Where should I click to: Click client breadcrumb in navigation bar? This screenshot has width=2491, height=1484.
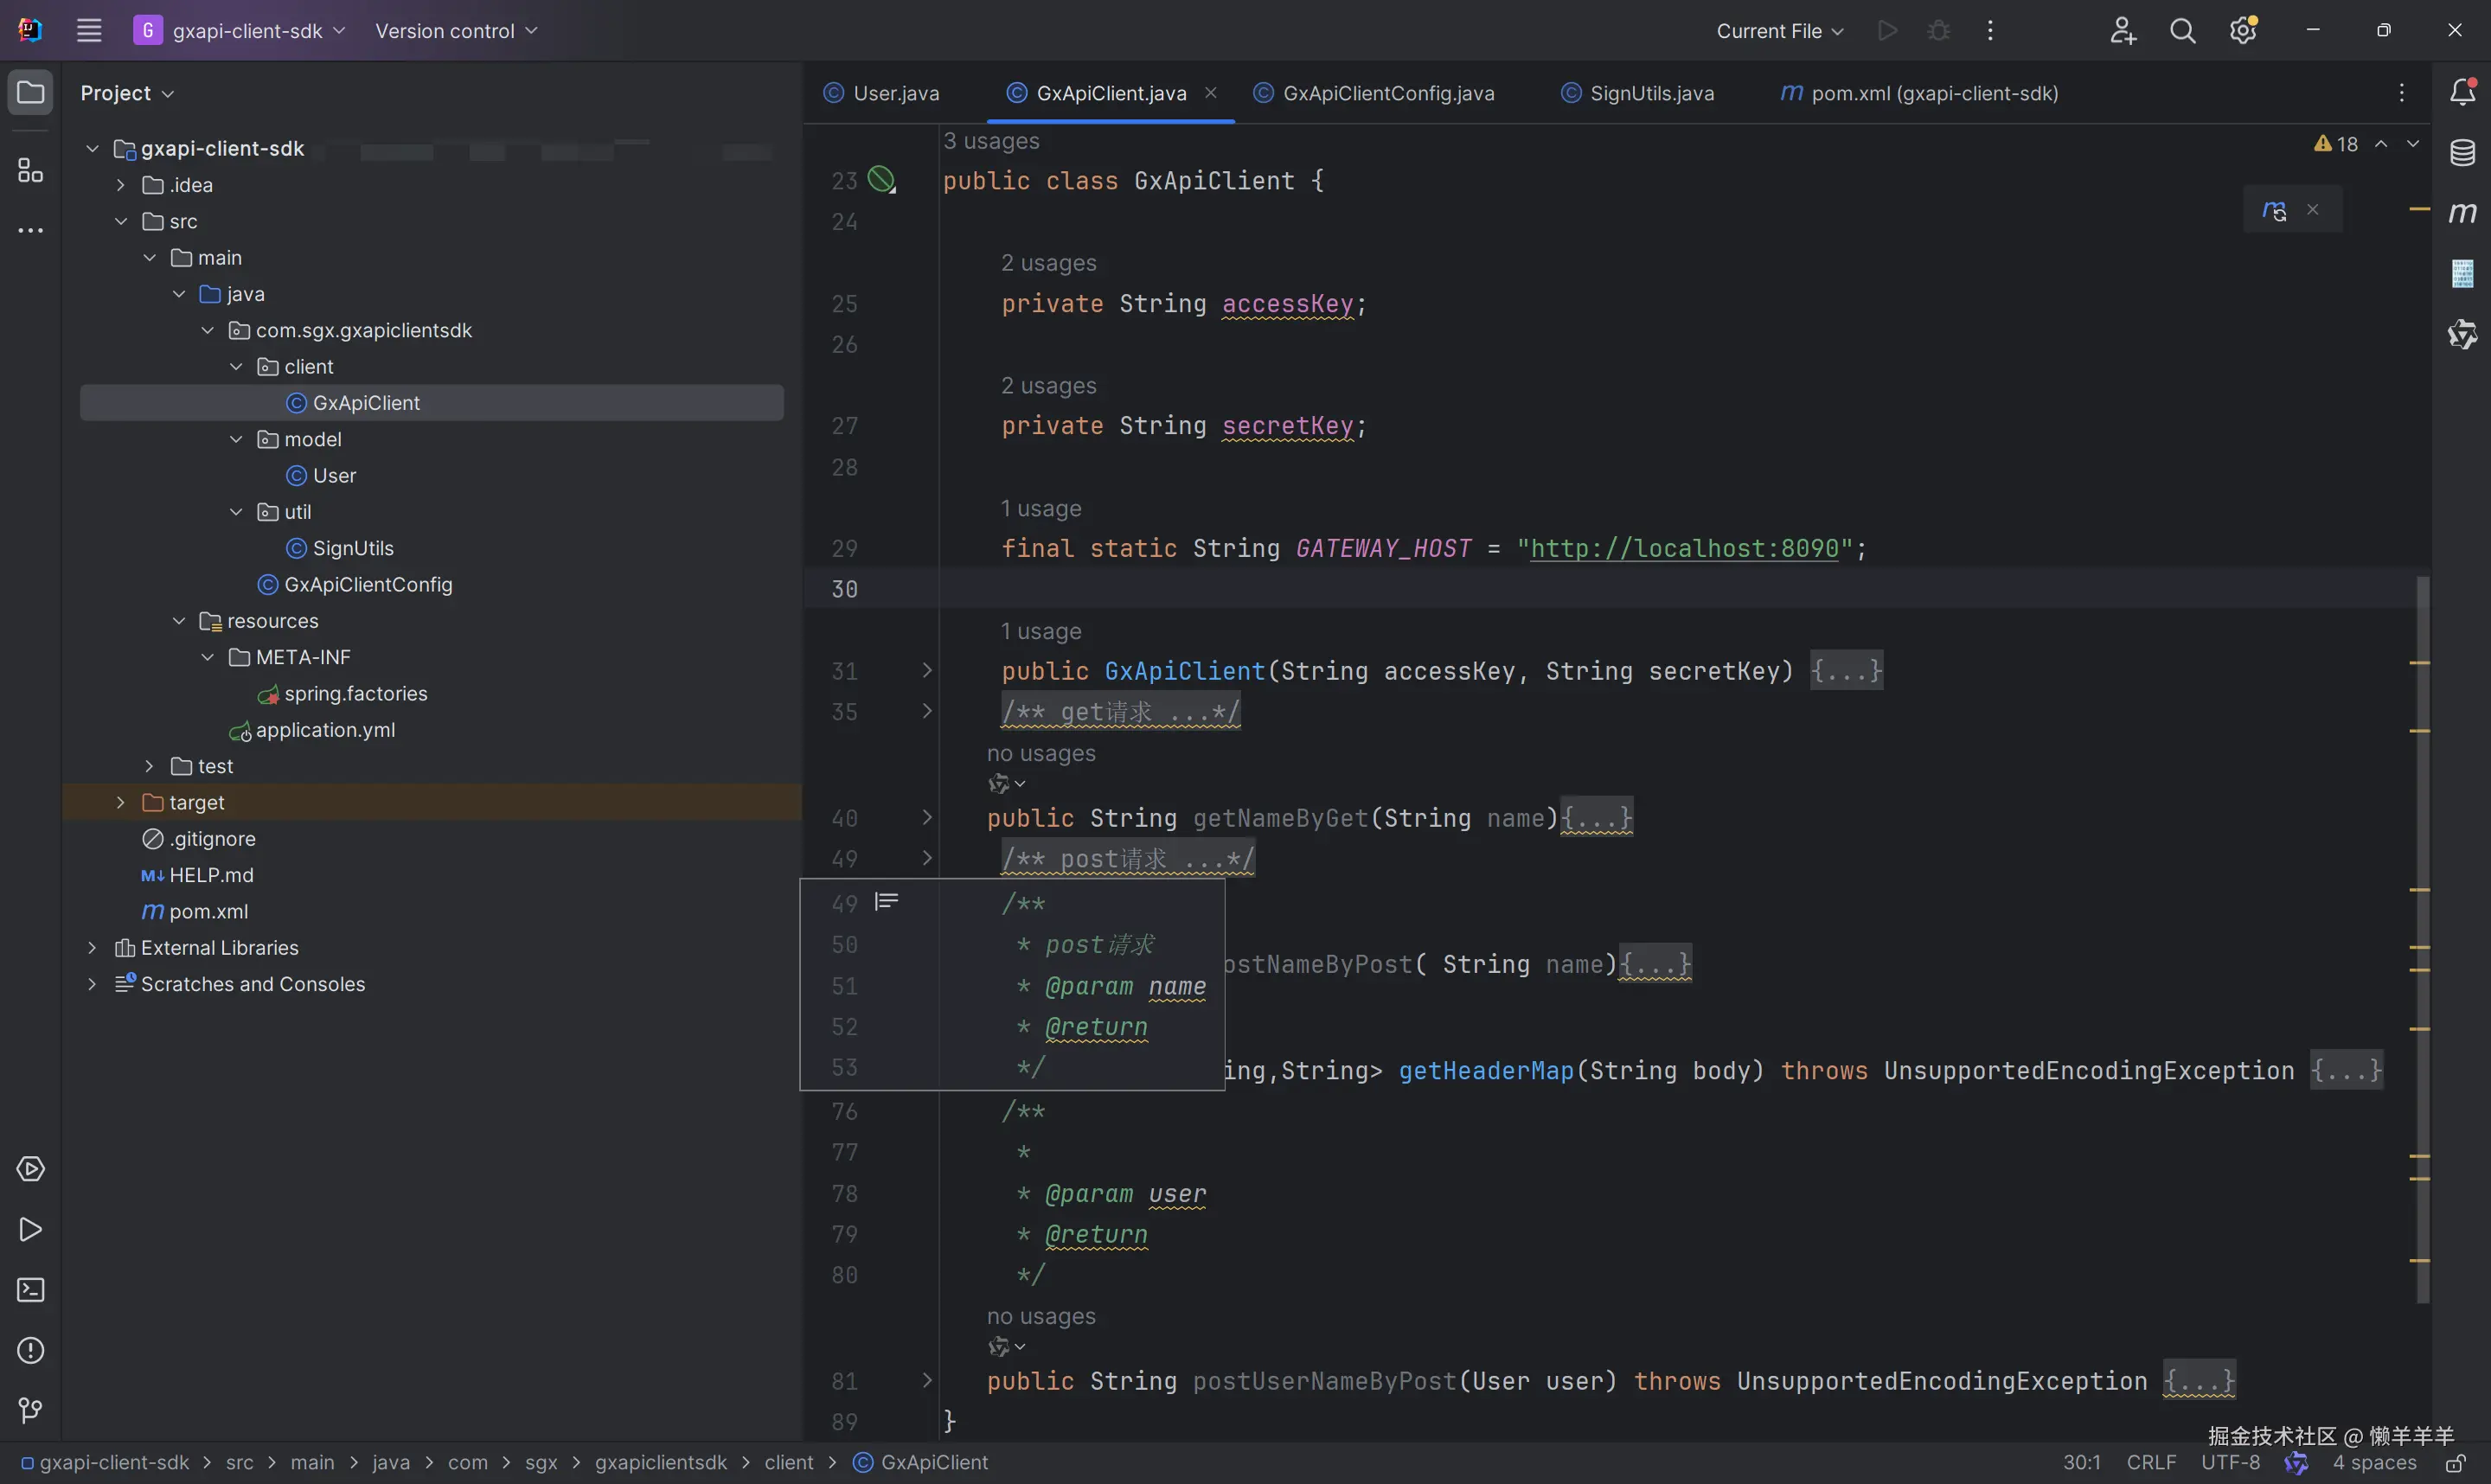[x=789, y=1462]
